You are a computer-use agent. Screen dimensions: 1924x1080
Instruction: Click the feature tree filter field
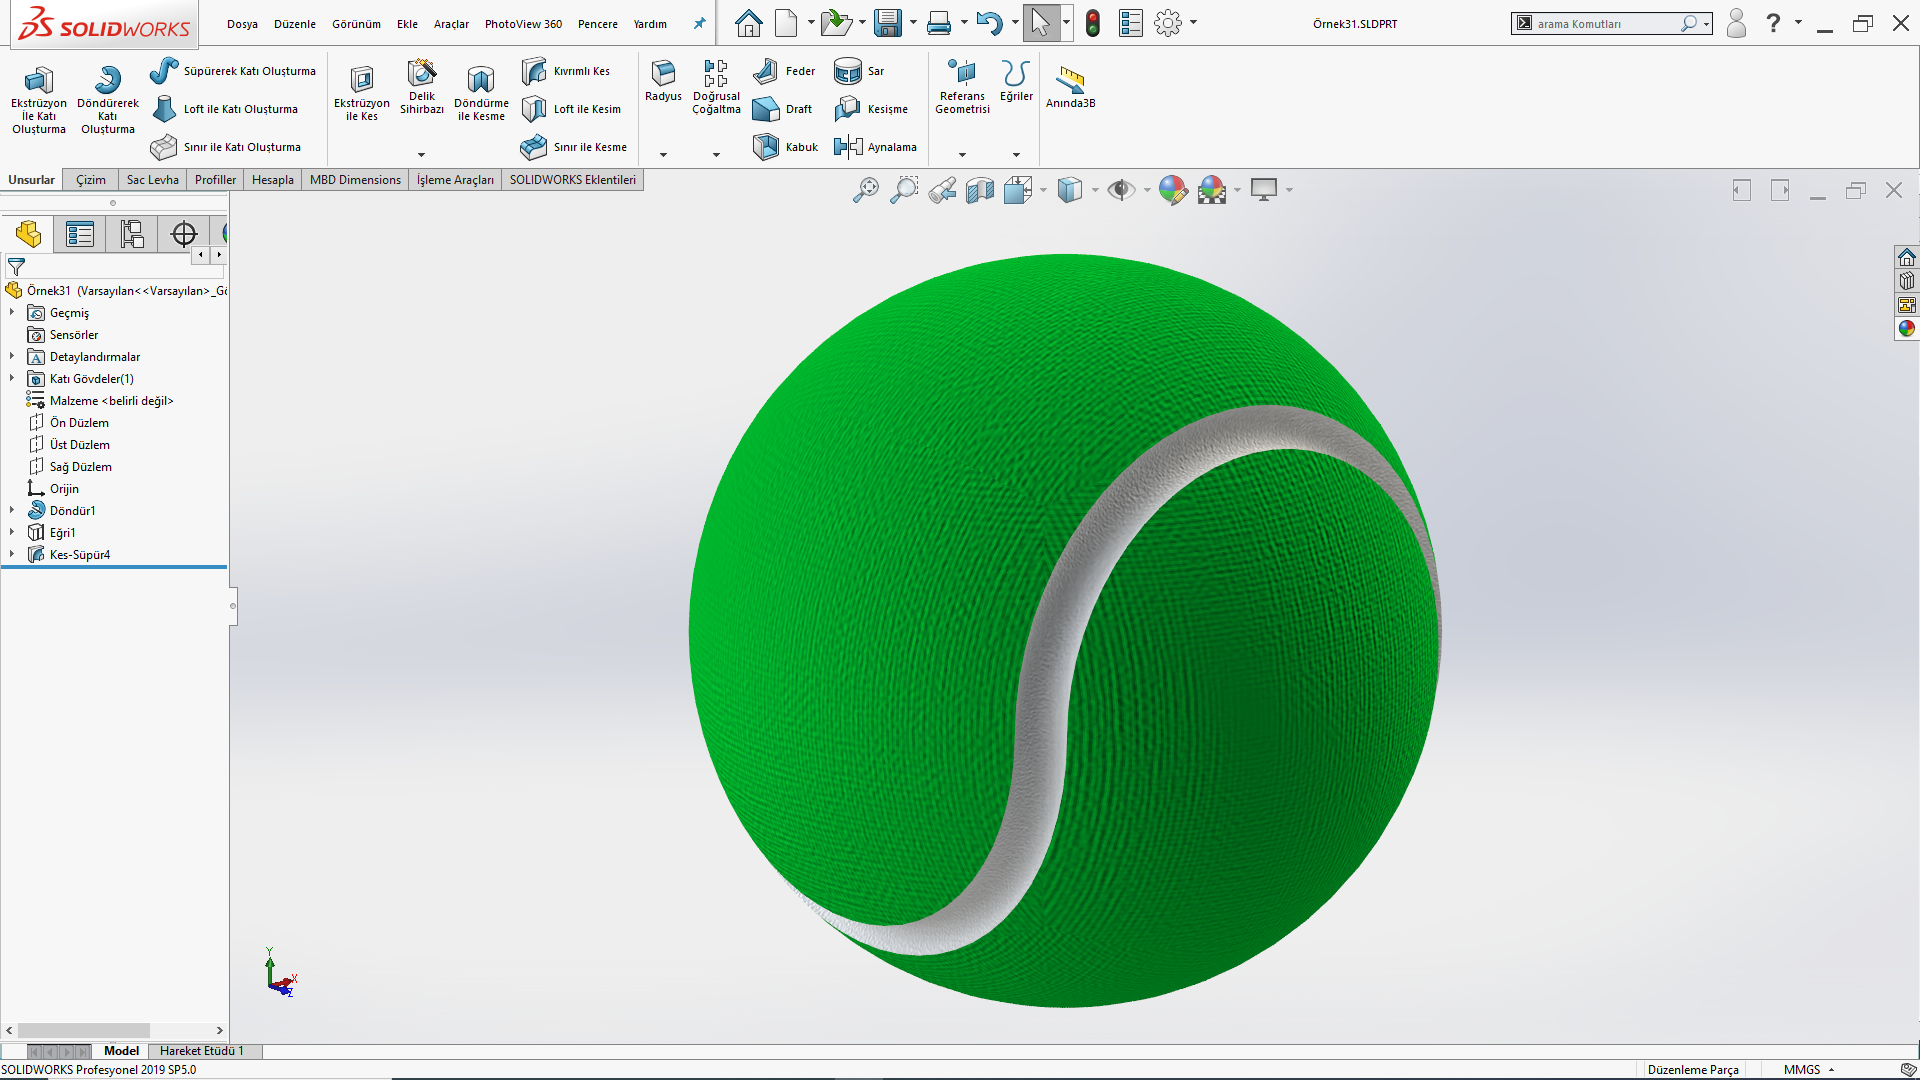pyautogui.click(x=115, y=267)
